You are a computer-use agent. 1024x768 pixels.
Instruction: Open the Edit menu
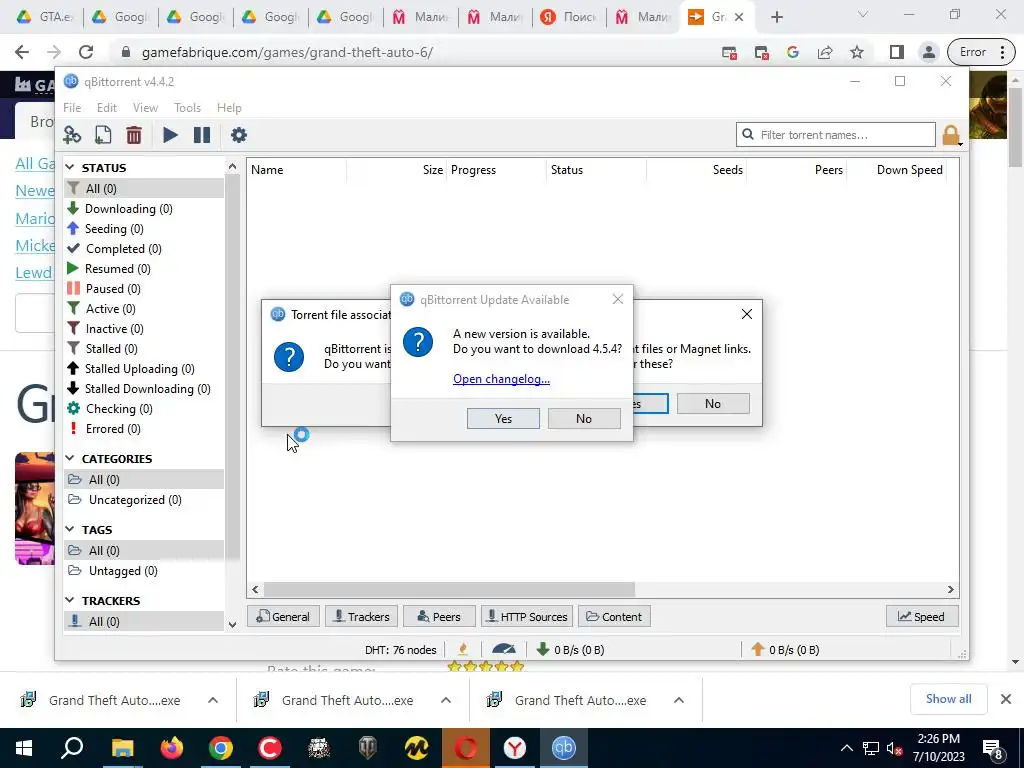click(106, 108)
